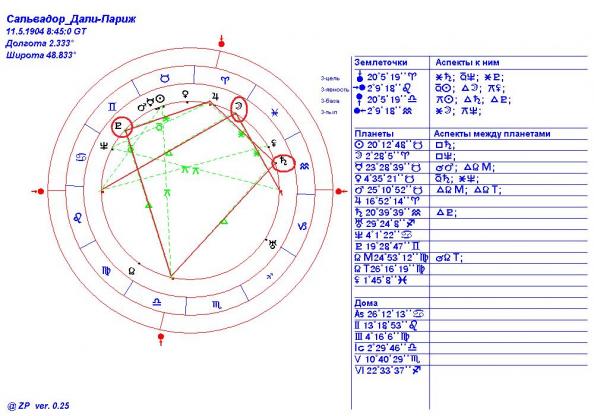This screenshot has width=594, height=416.
Task: Click the date '11.5.1904 8:45:0 GT'
Action: (x=46, y=31)
